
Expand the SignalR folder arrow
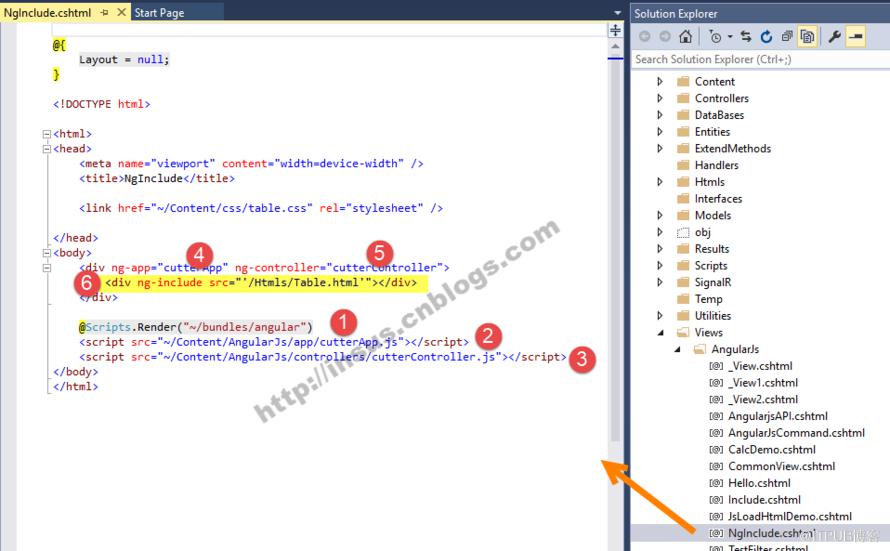[x=660, y=282]
